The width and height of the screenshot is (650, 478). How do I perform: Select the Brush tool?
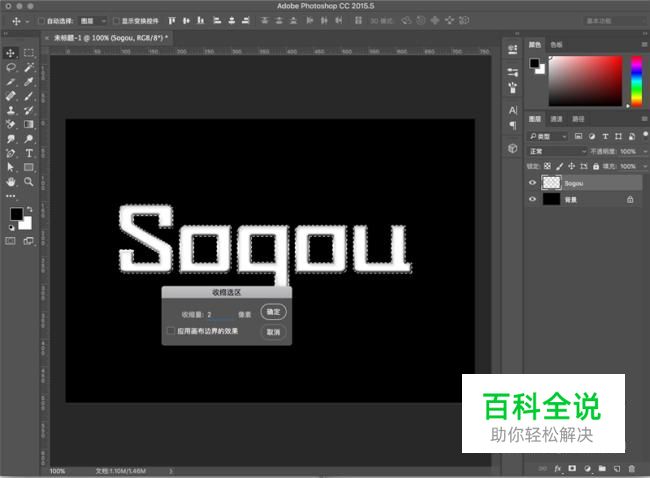pyautogui.click(x=29, y=96)
